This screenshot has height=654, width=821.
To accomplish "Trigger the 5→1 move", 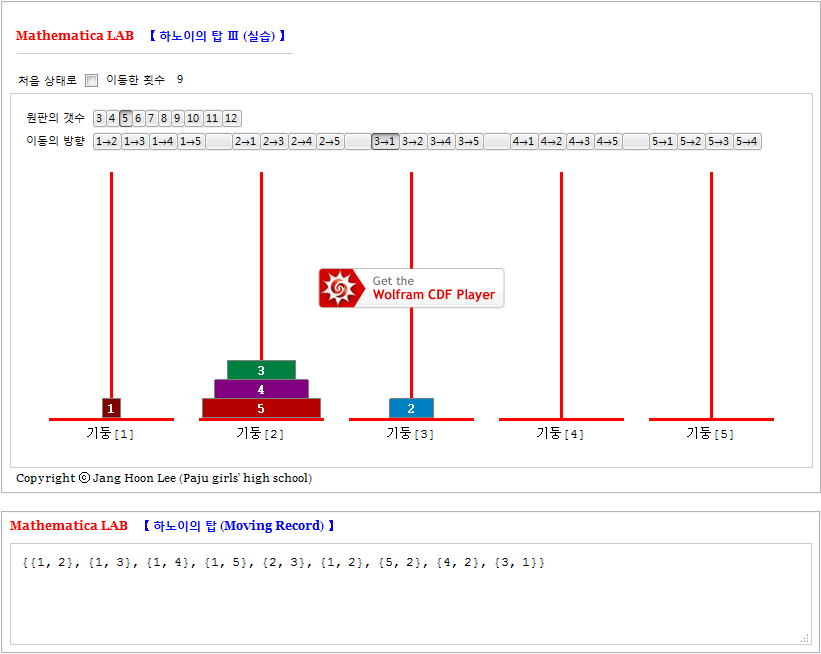I will pyautogui.click(x=663, y=141).
